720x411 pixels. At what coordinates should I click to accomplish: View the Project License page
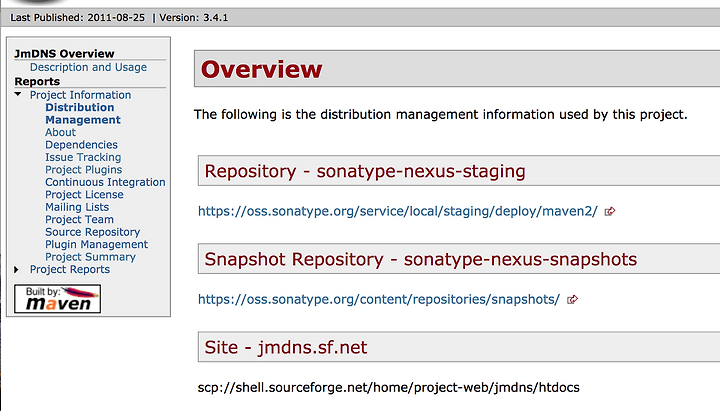84,194
